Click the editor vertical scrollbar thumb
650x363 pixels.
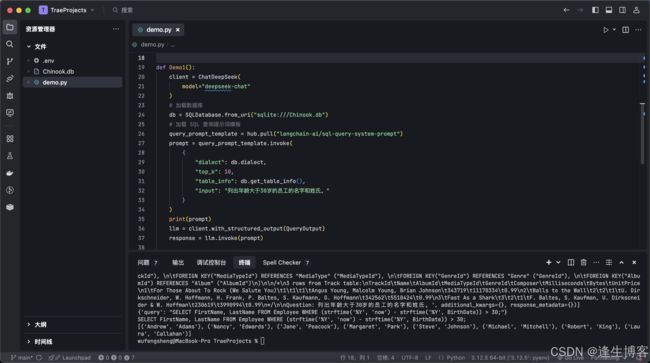tap(642, 133)
